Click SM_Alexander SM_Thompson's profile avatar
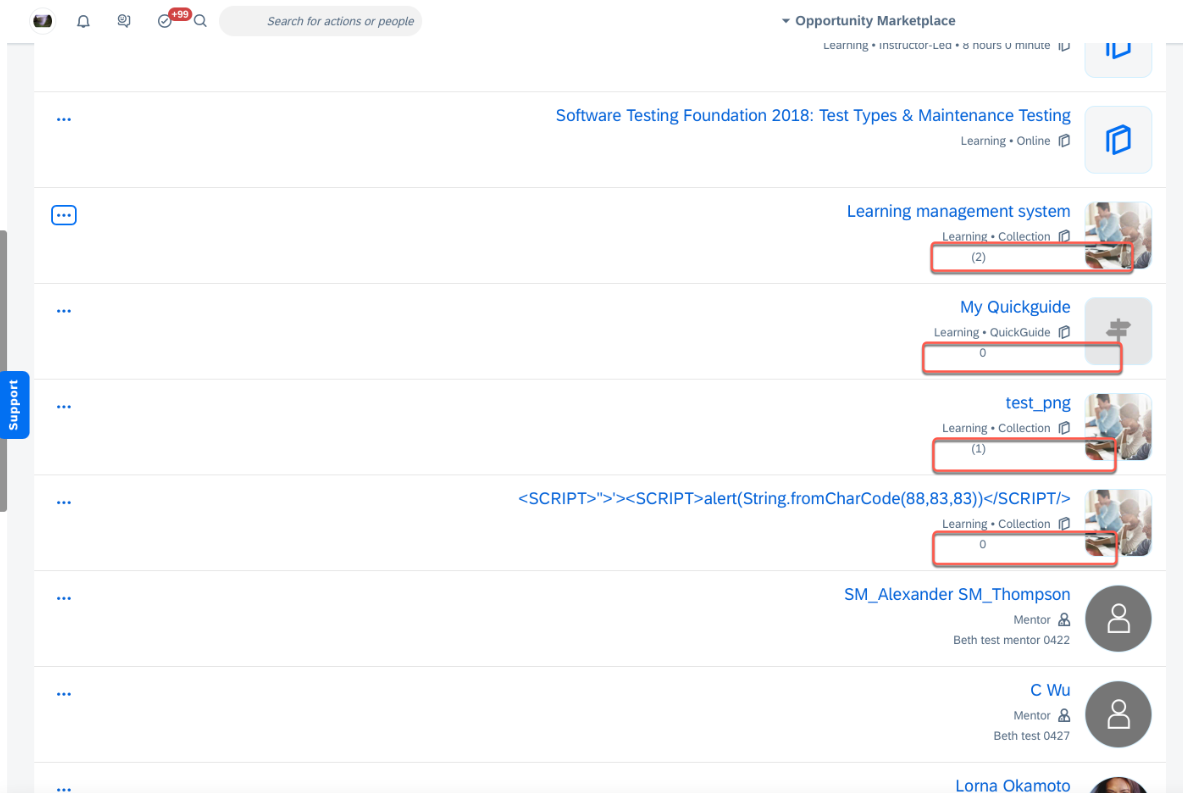 point(1118,619)
